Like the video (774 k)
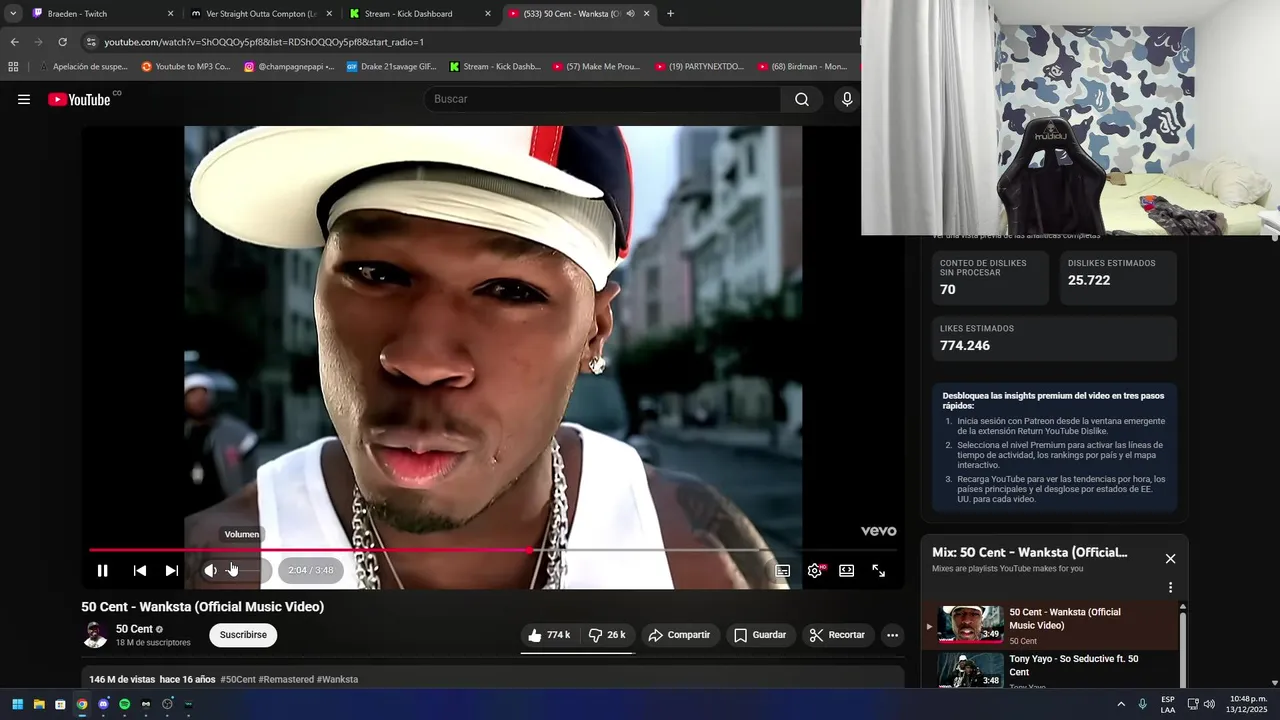The image size is (1280, 720). click(549, 635)
